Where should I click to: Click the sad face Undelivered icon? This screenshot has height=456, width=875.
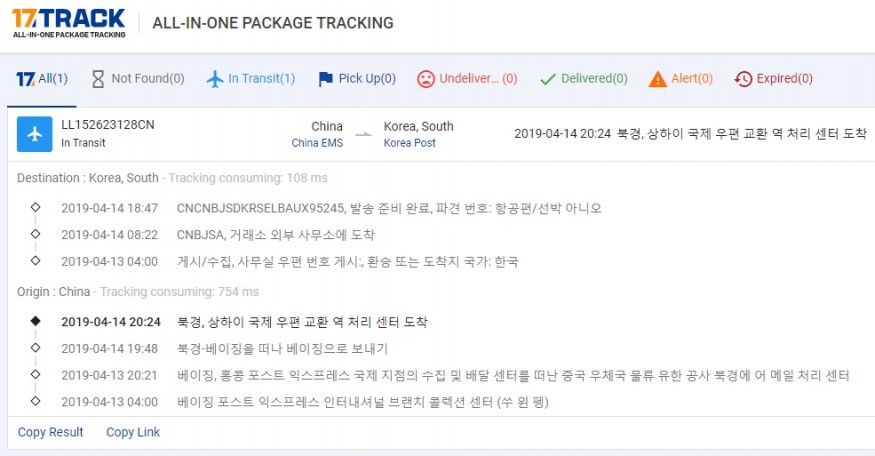coord(426,79)
